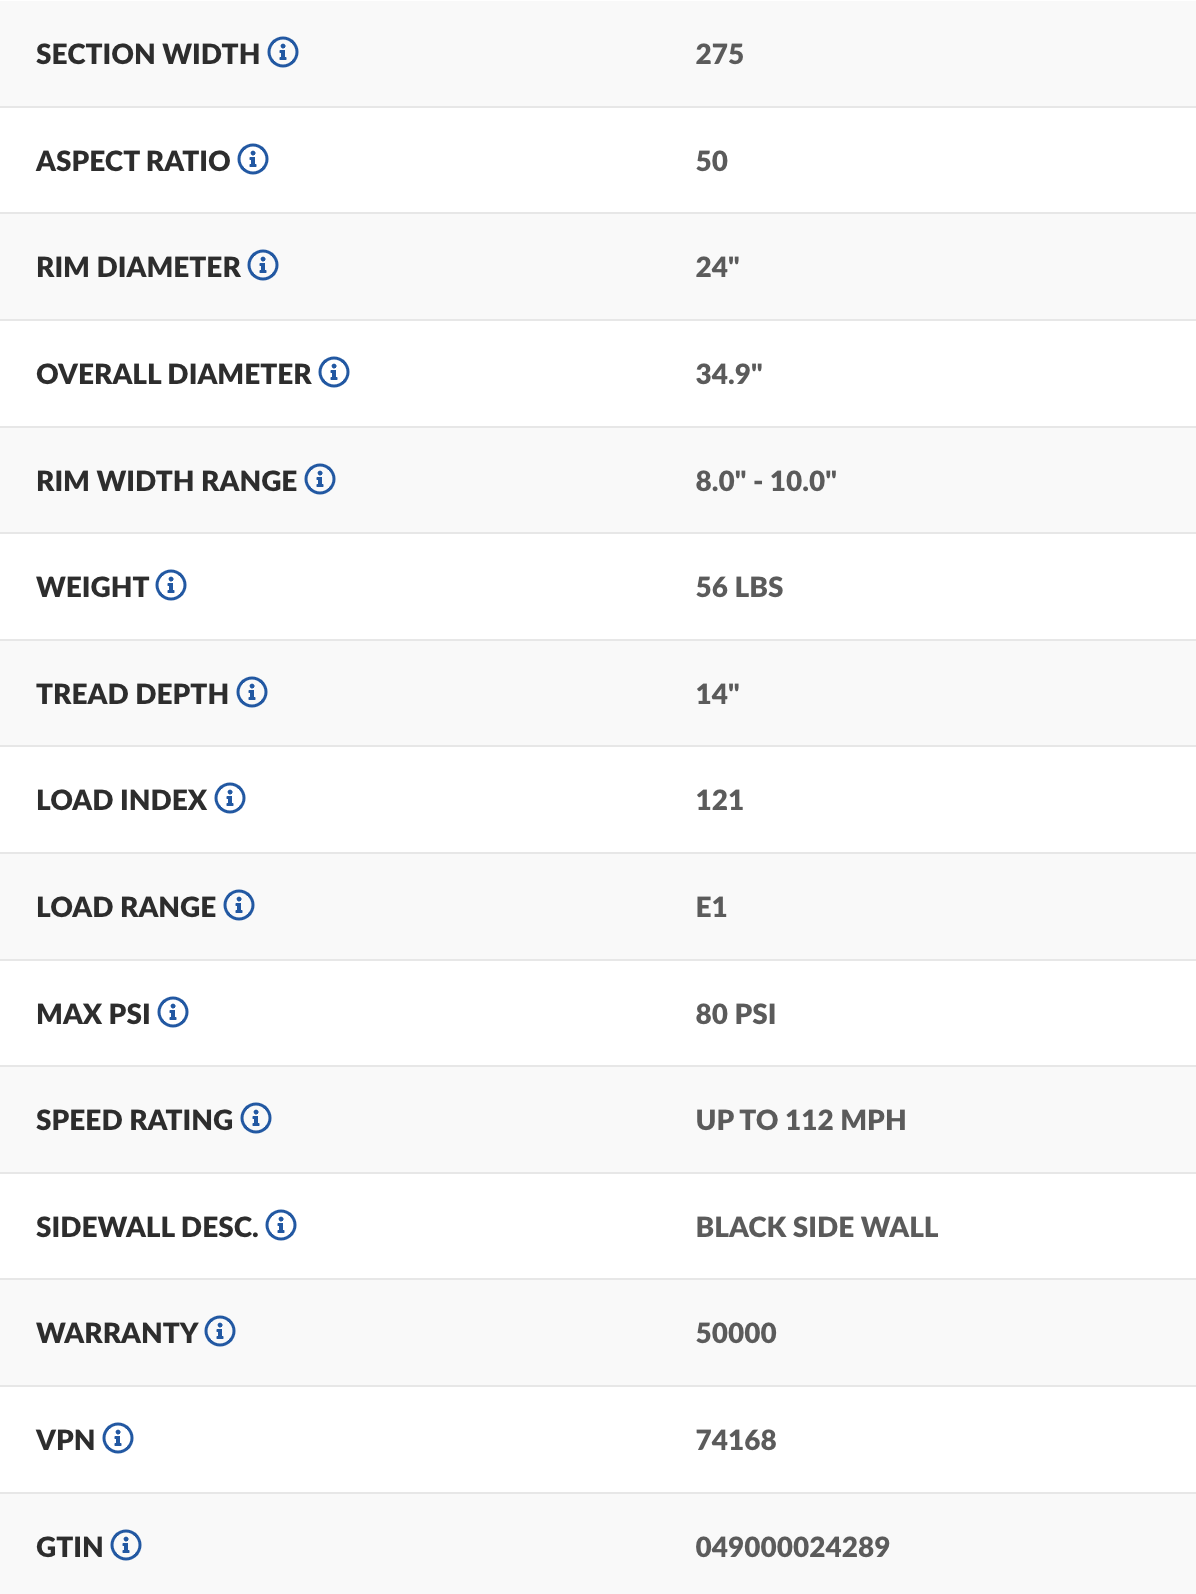This screenshot has width=1196, height=1594.
Task: Click the GTIN info icon
Action: click(x=126, y=1545)
